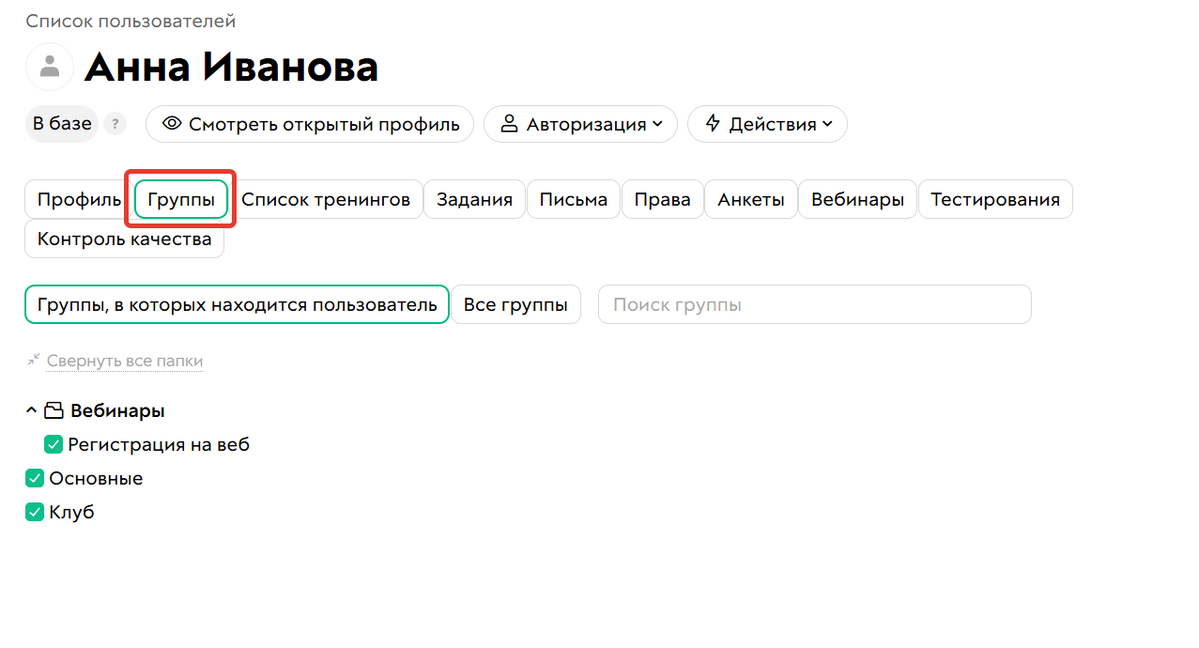Click the collapse arrows icon before Свернуть все папки
Image resolution: width=1199 pixels, height=648 pixels.
click(x=35, y=361)
